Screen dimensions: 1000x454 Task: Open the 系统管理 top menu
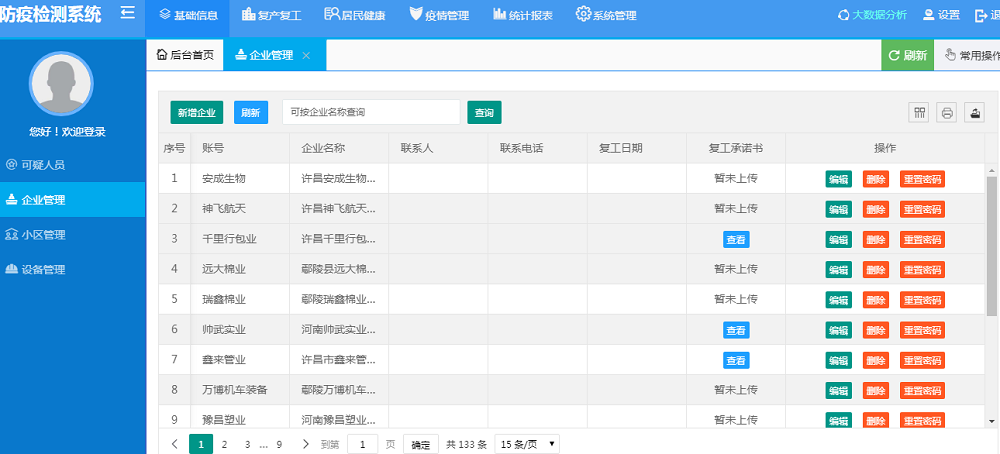point(606,15)
